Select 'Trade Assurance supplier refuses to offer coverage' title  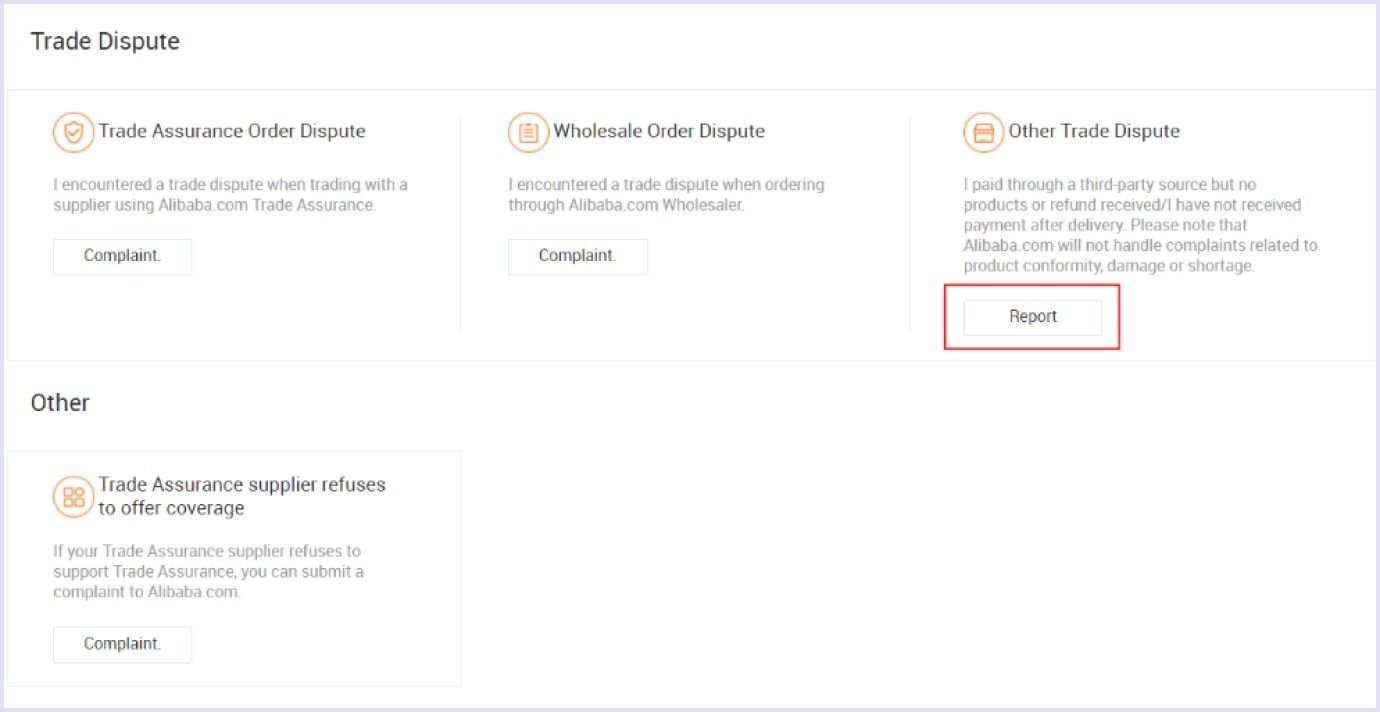click(x=242, y=496)
